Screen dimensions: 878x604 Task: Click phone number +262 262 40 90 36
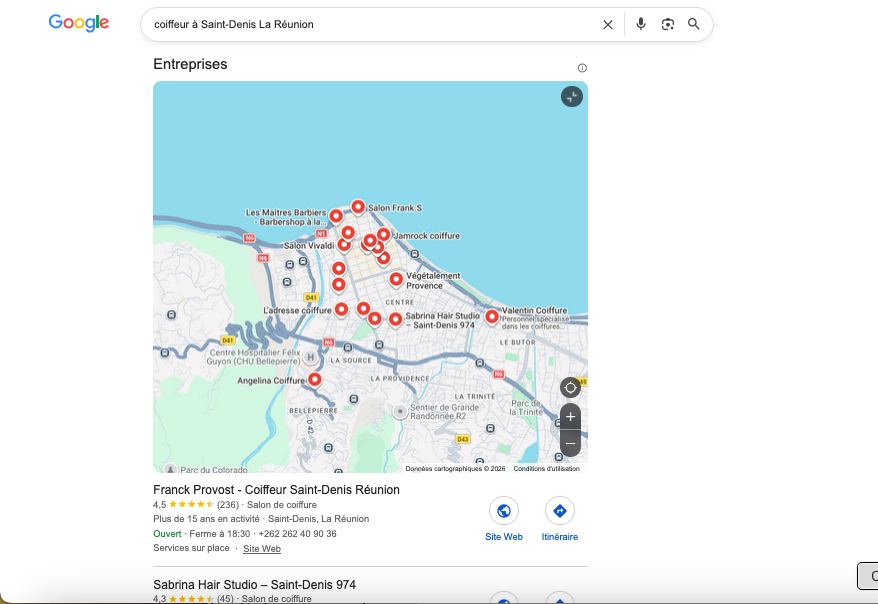pyautogui.click(x=297, y=533)
